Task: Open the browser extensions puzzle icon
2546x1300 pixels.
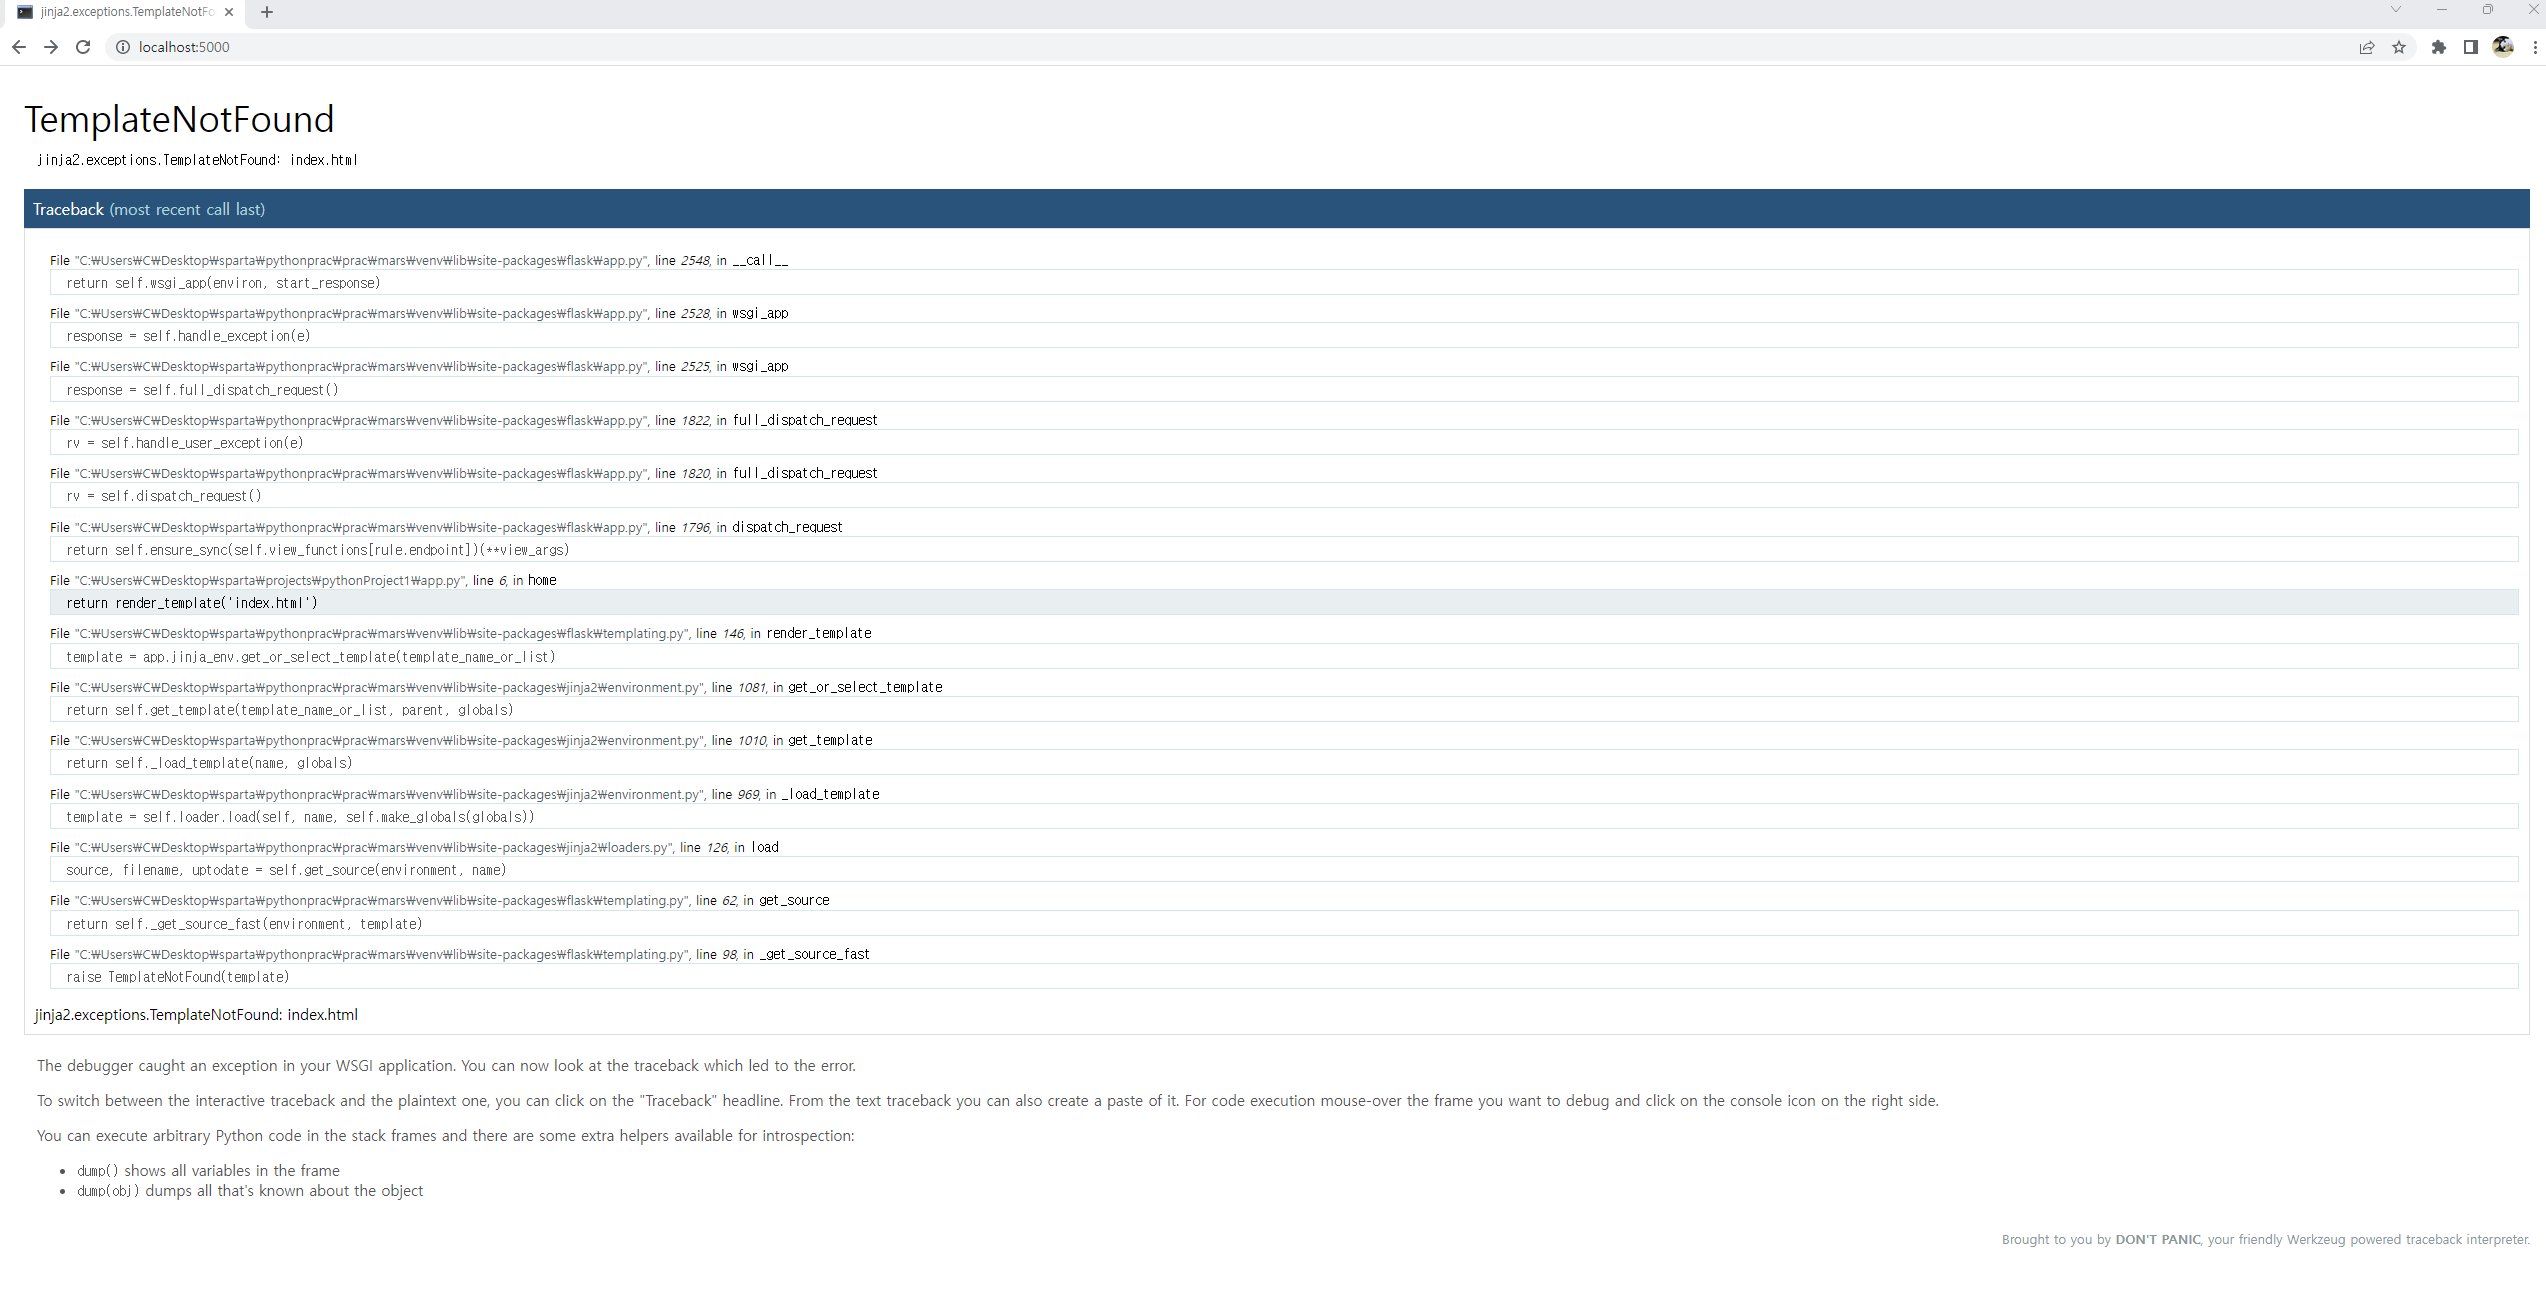Action: pyautogui.click(x=2439, y=47)
